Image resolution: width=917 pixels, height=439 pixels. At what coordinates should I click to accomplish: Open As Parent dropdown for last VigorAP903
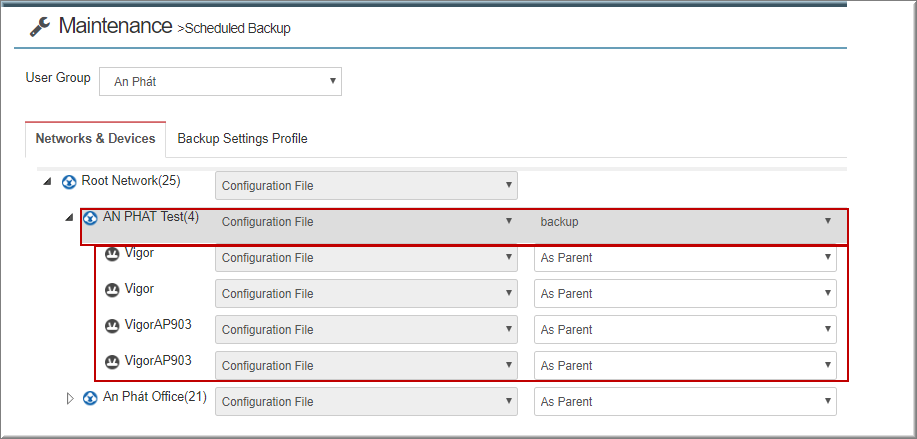pyautogui.click(x=685, y=365)
